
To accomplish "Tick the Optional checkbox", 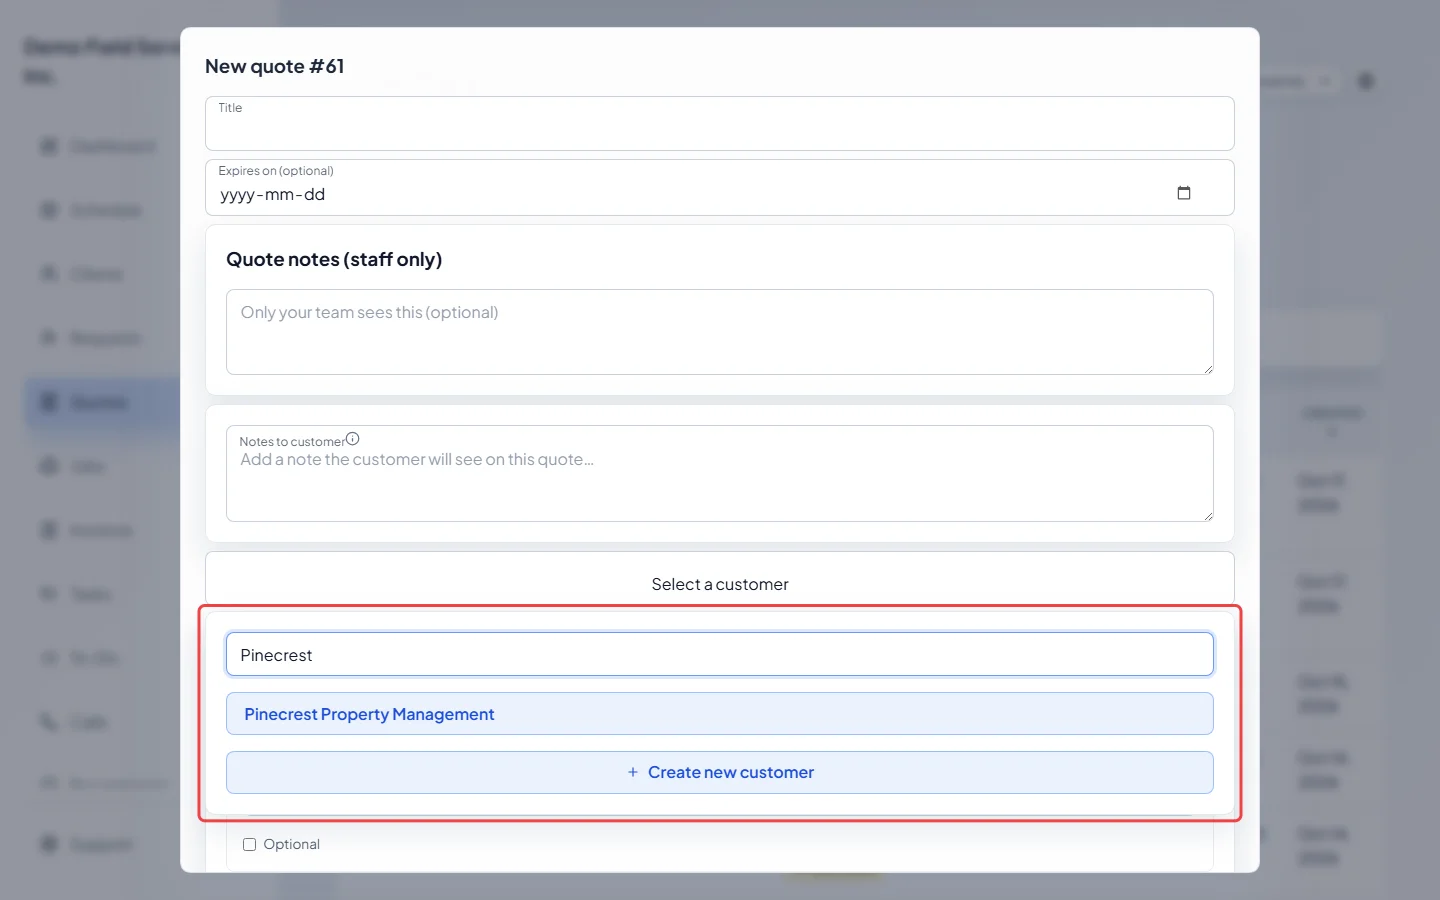I will pos(250,845).
